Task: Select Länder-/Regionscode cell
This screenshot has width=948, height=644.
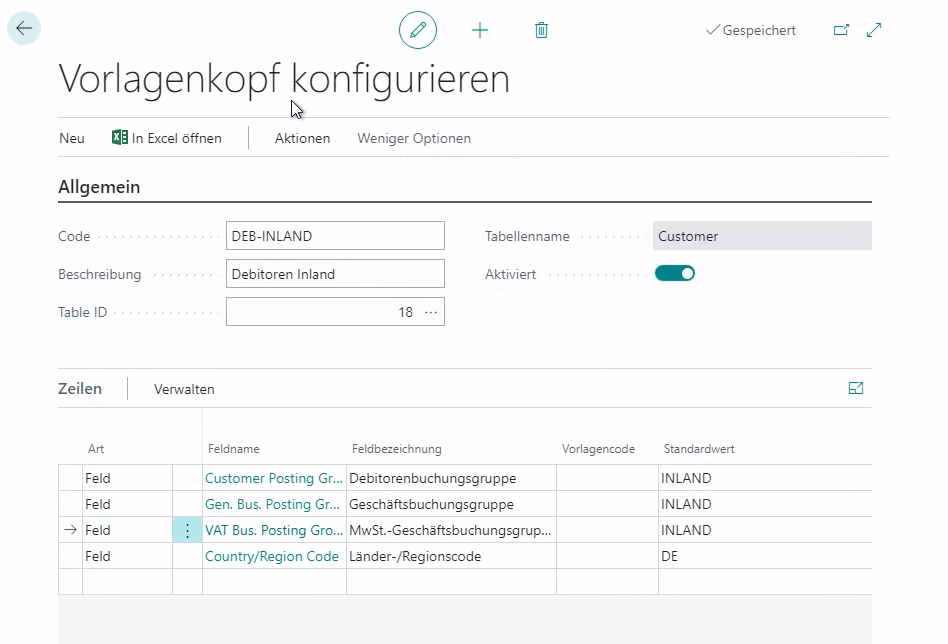Action: (451, 556)
